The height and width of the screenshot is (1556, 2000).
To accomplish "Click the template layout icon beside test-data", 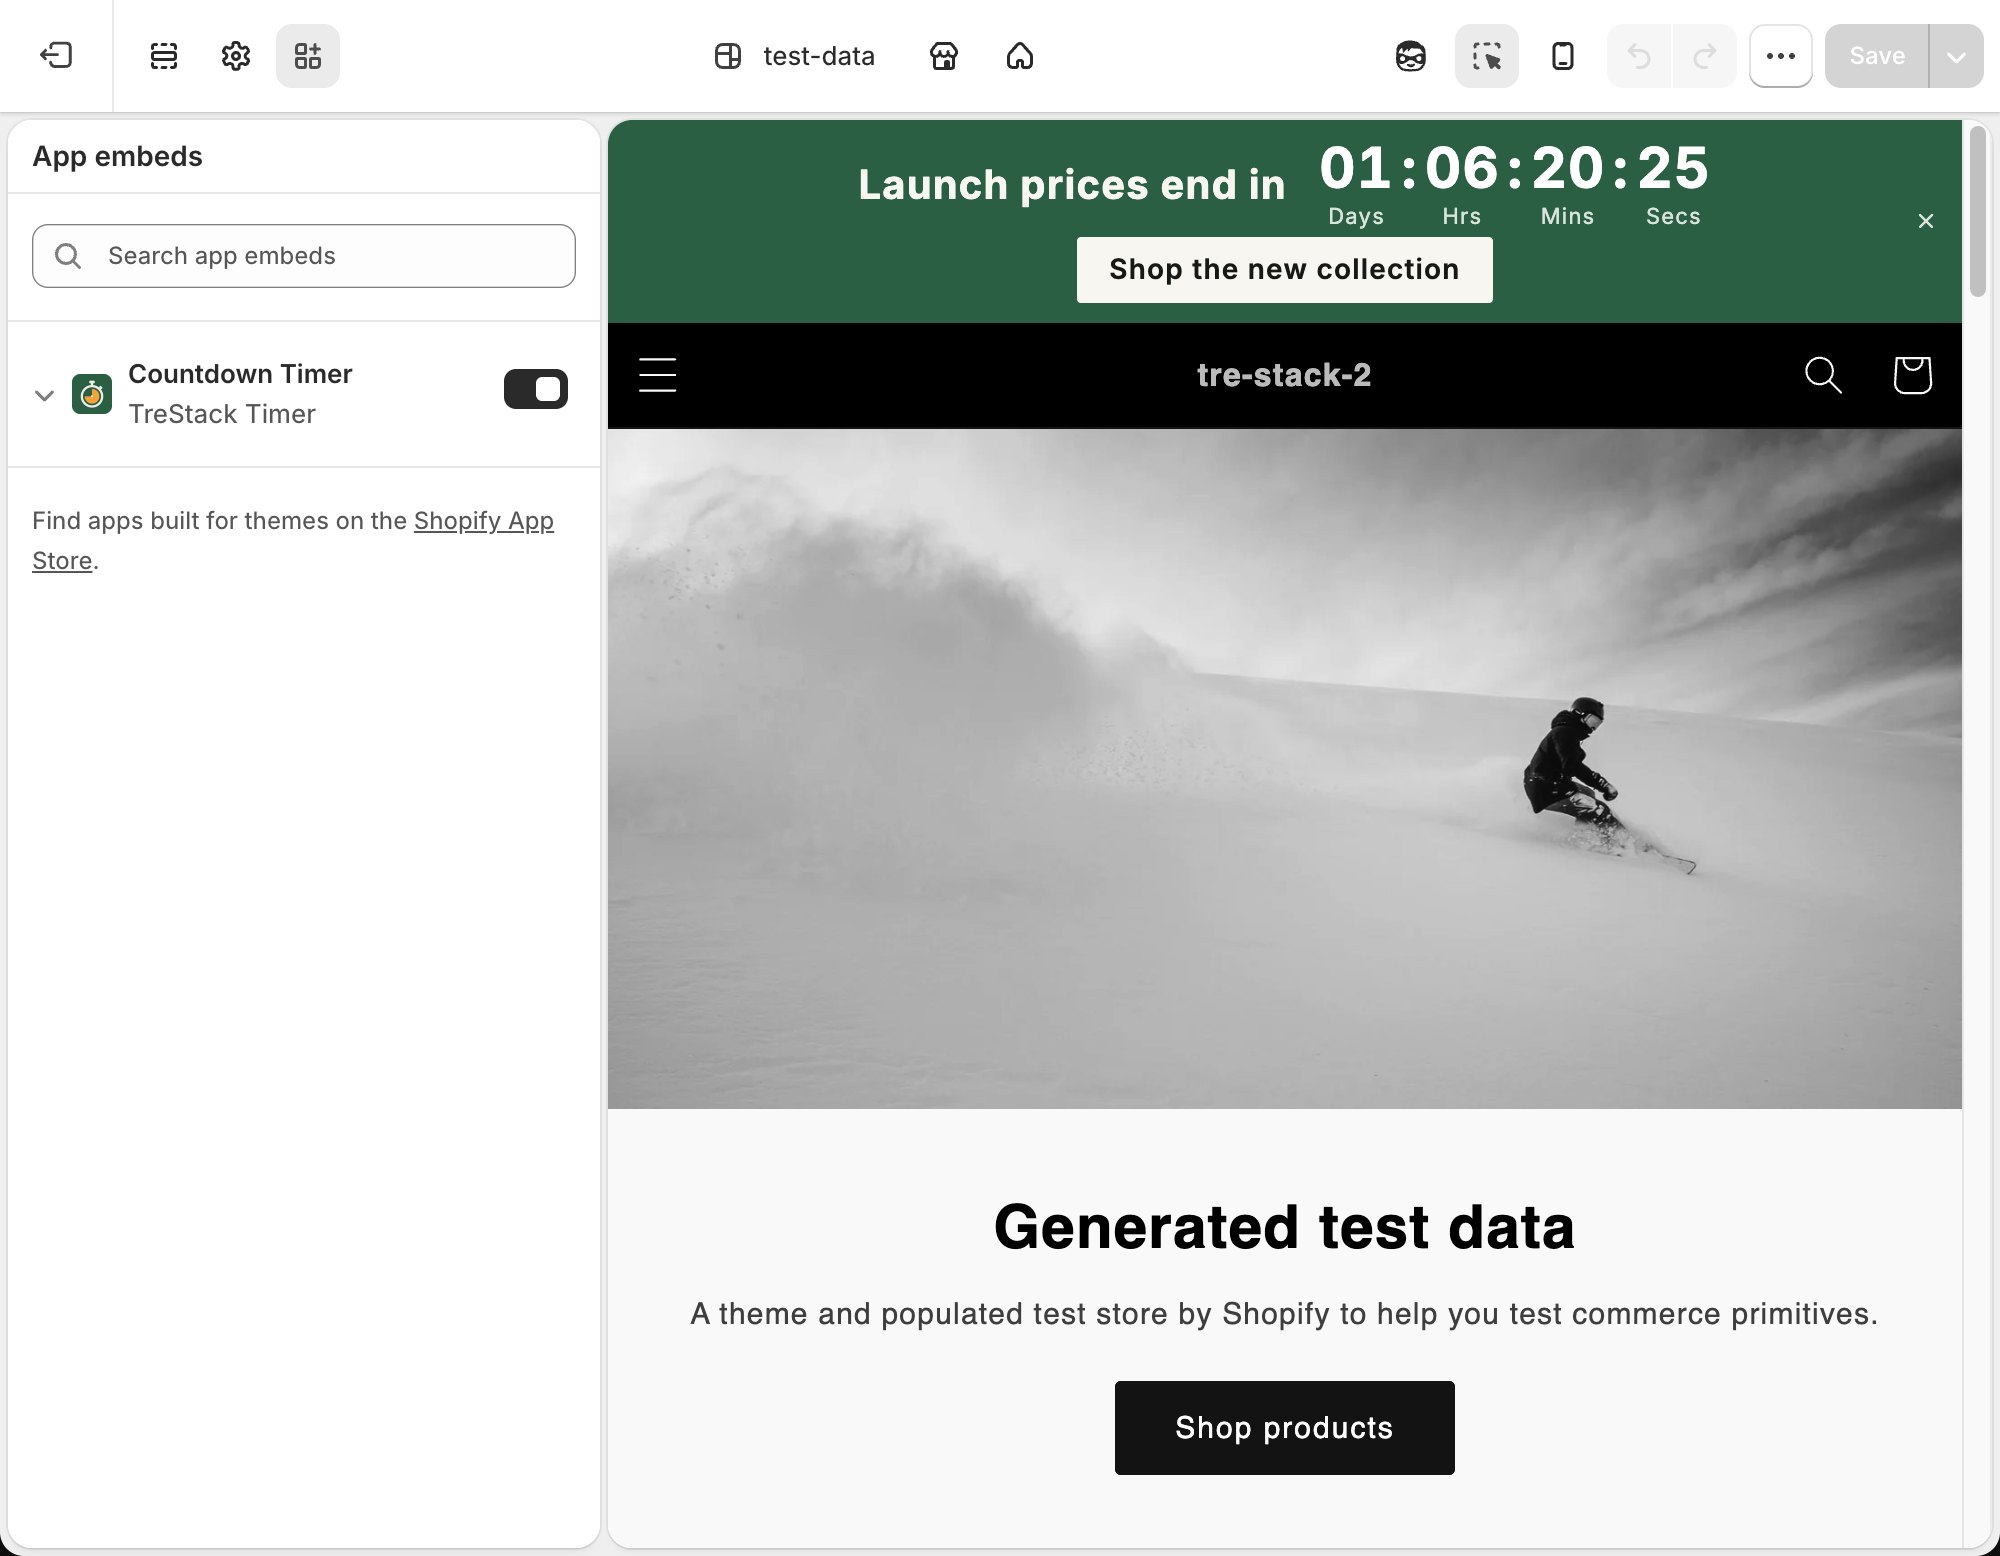I will tap(728, 56).
